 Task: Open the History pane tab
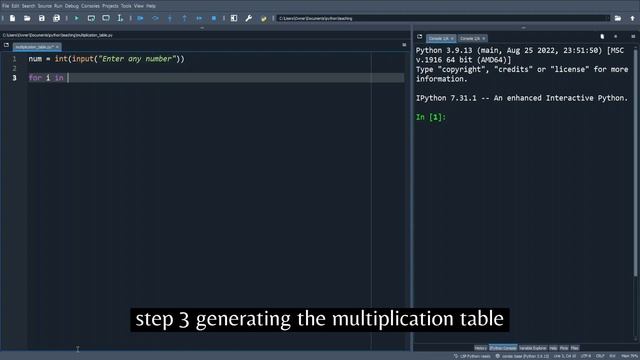click(x=480, y=348)
